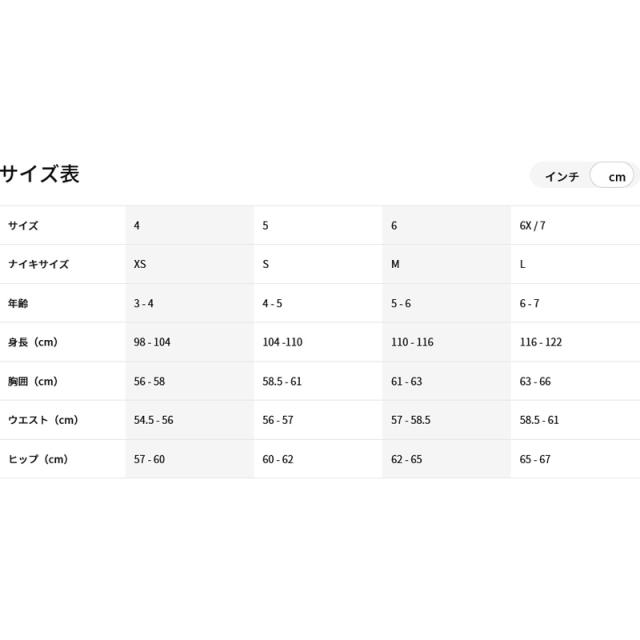The width and height of the screenshot is (640, 640).
Task: Switch size units to インチ
Action: point(561,176)
